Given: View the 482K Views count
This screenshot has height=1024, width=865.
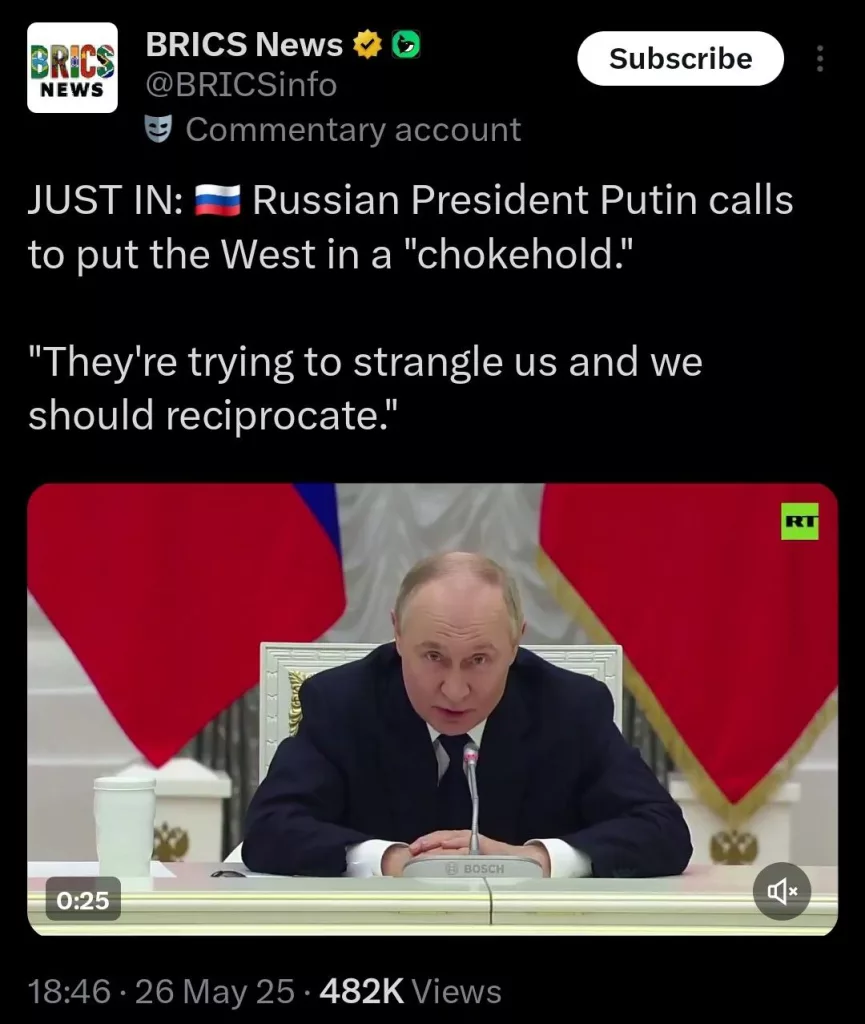Looking at the screenshot, I should [411, 991].
